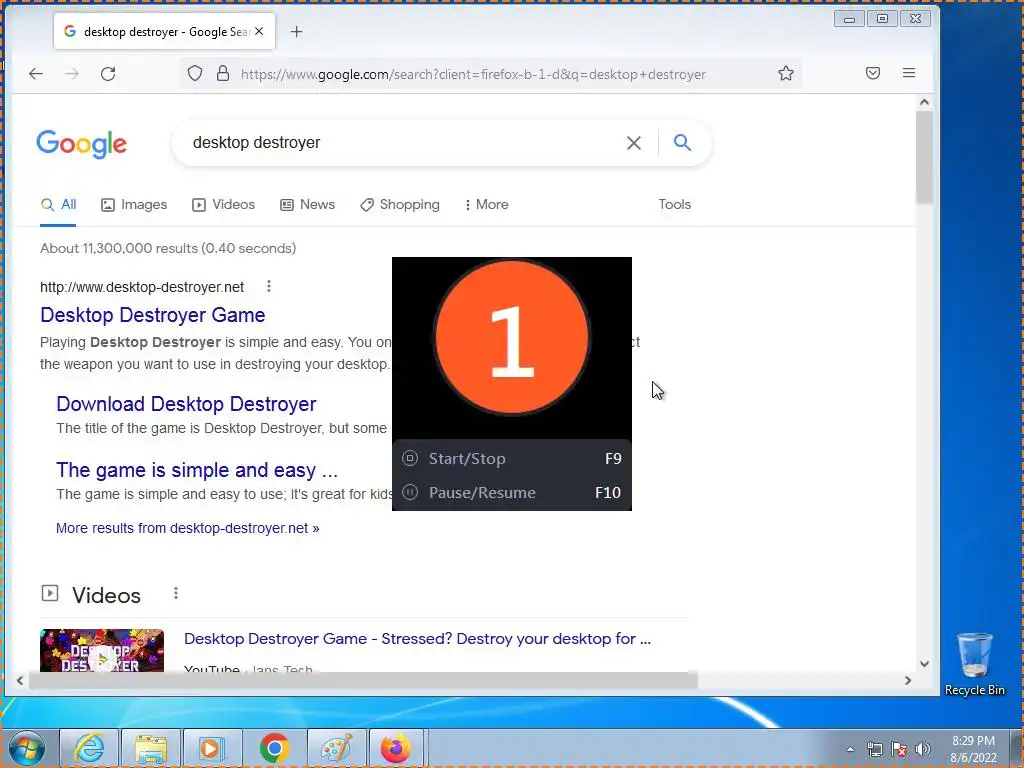Open the Desktop Destroyer Game Stressed video link

pyautogui.click(x=417, y=639)
